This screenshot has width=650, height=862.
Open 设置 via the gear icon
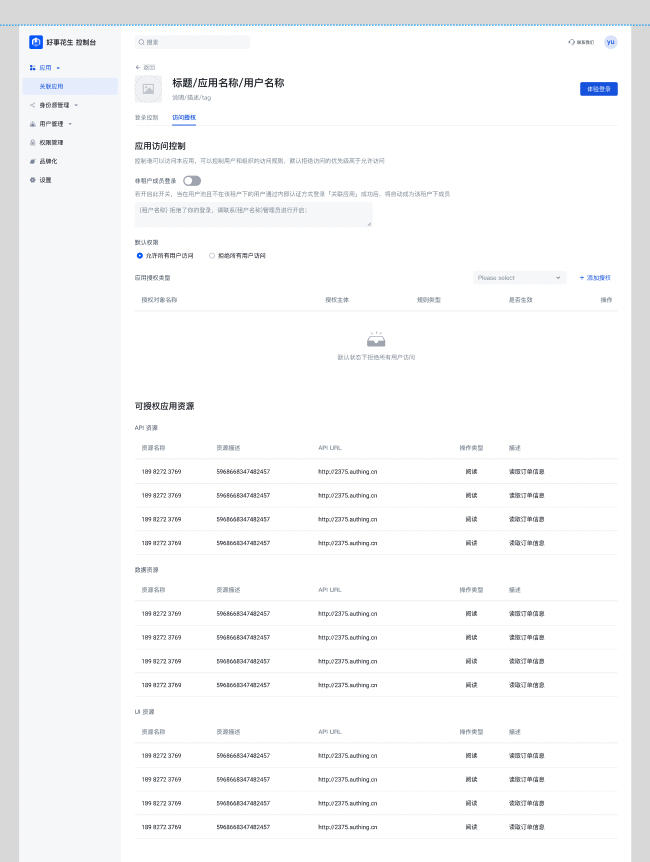click(33, 180)
